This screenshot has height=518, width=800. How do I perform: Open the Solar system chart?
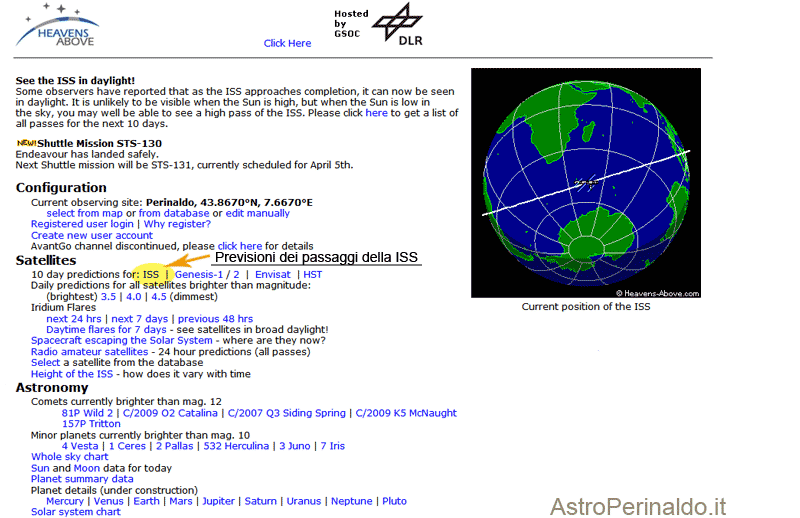pos(76,512)
